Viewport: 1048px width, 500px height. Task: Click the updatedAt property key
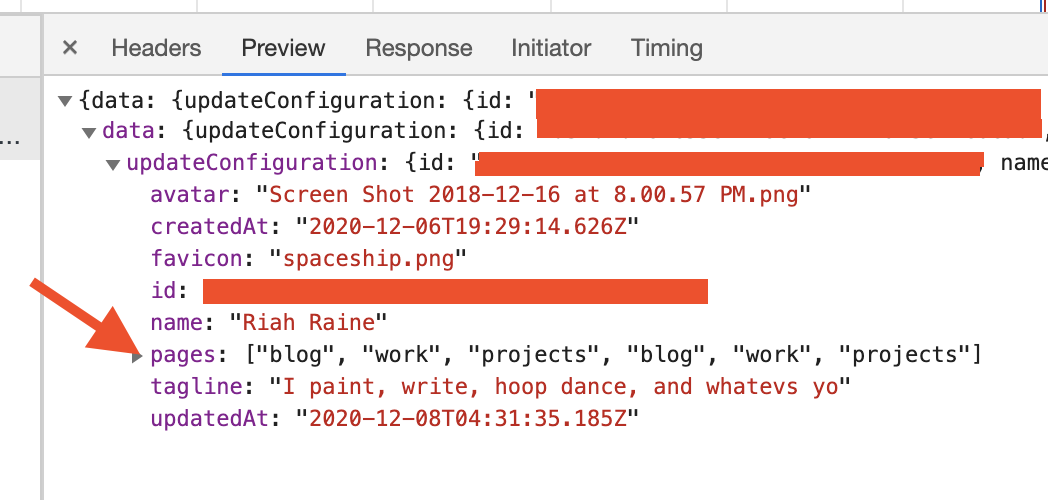click(x=210, y=418)
